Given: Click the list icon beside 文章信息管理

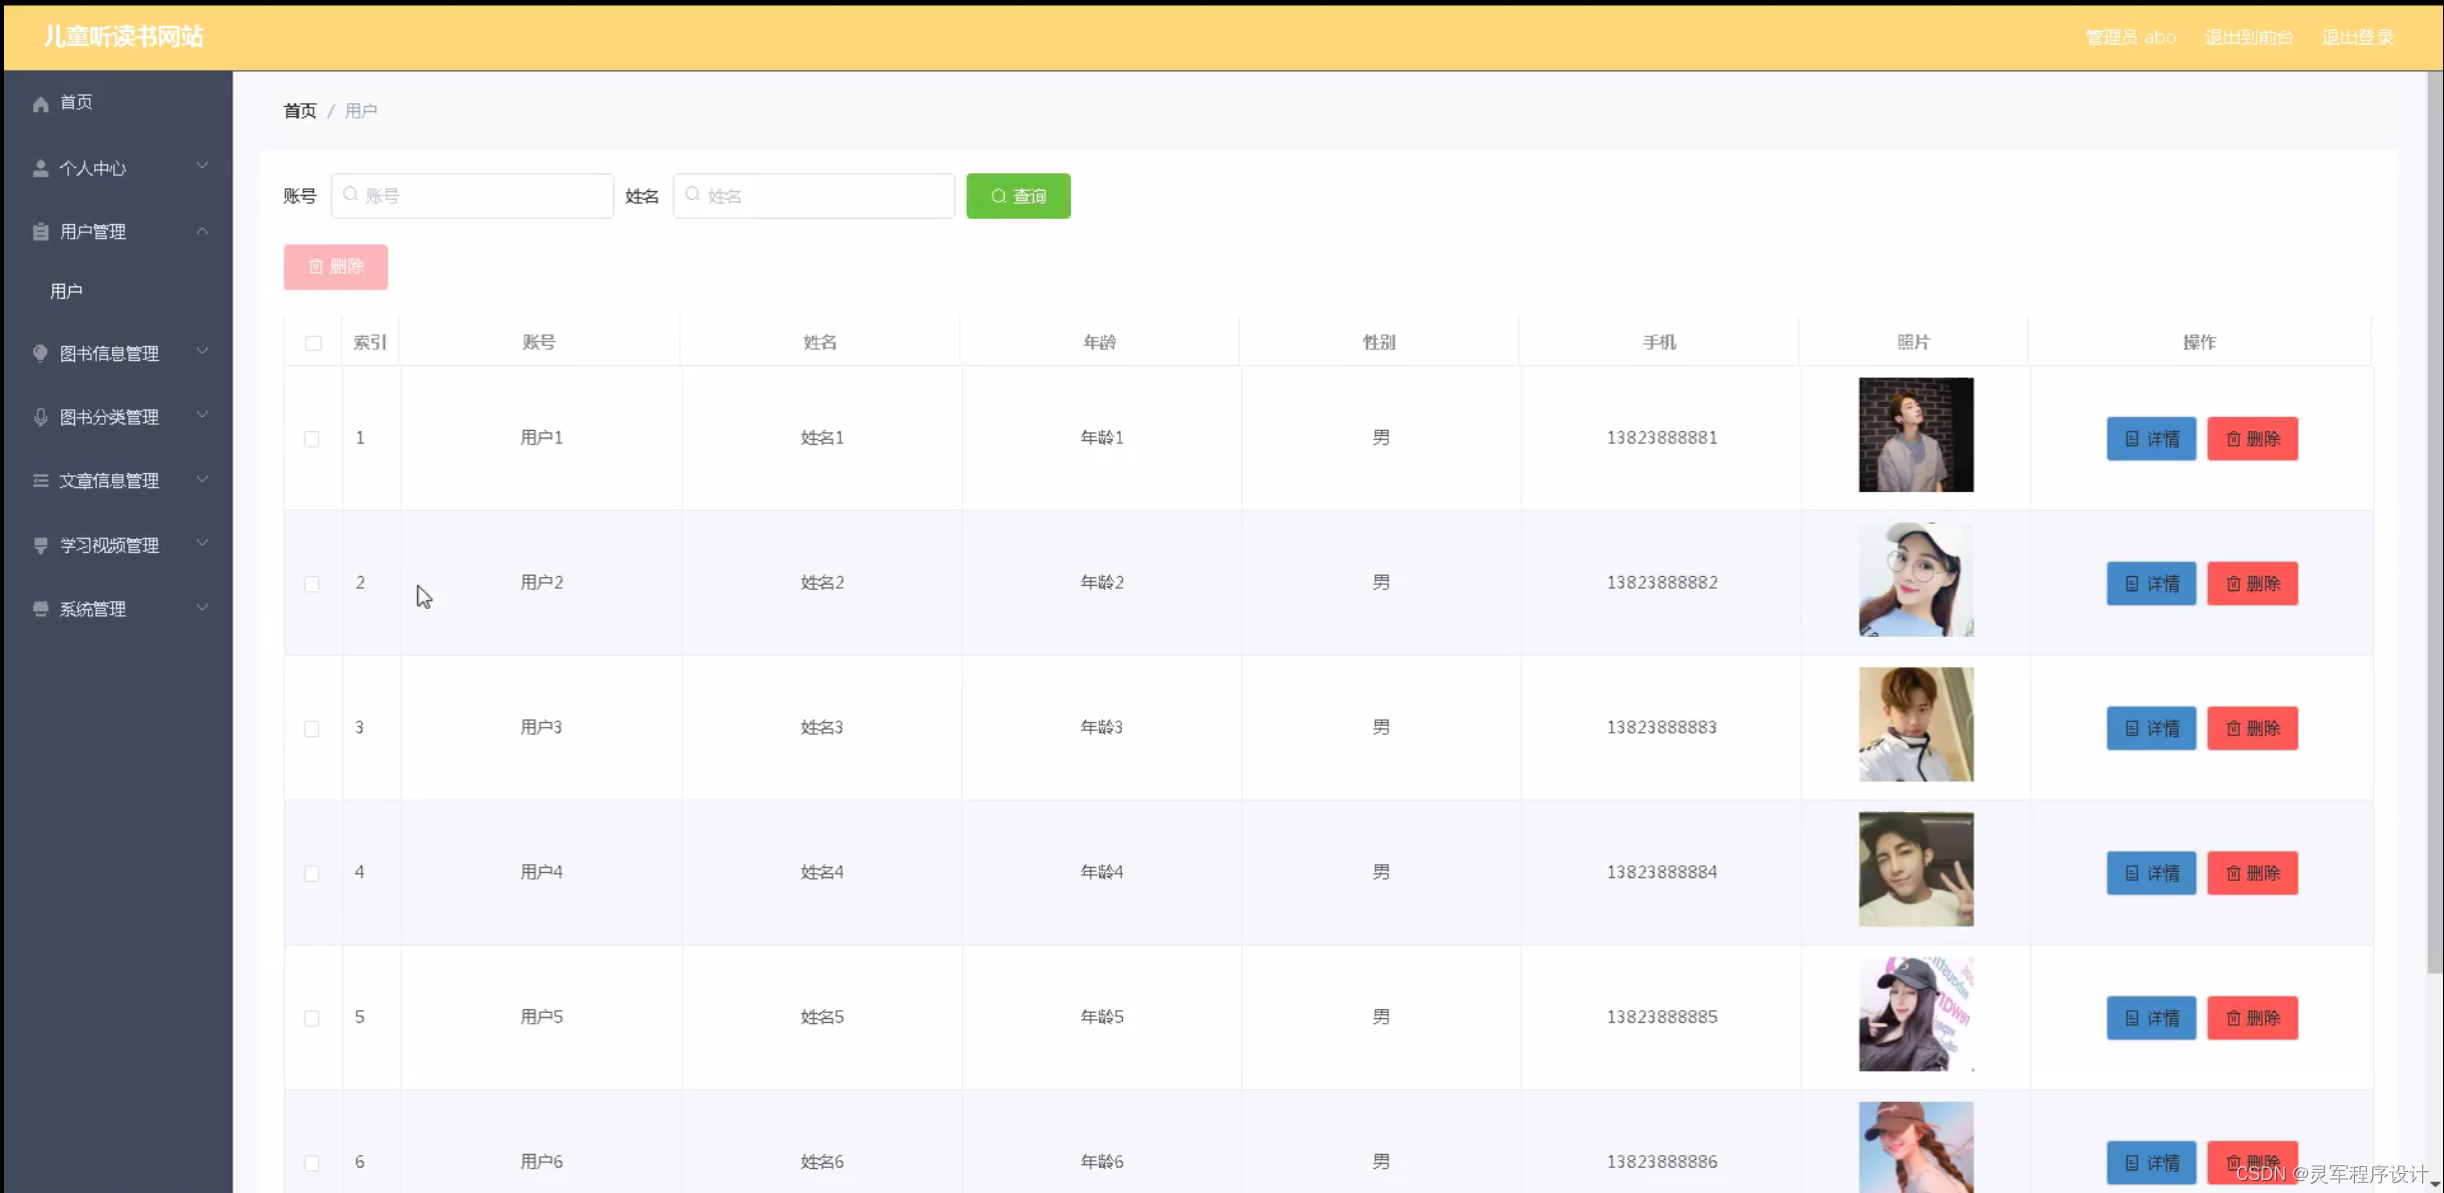Looking at the screenshot, I should click(x=40, y=481).
